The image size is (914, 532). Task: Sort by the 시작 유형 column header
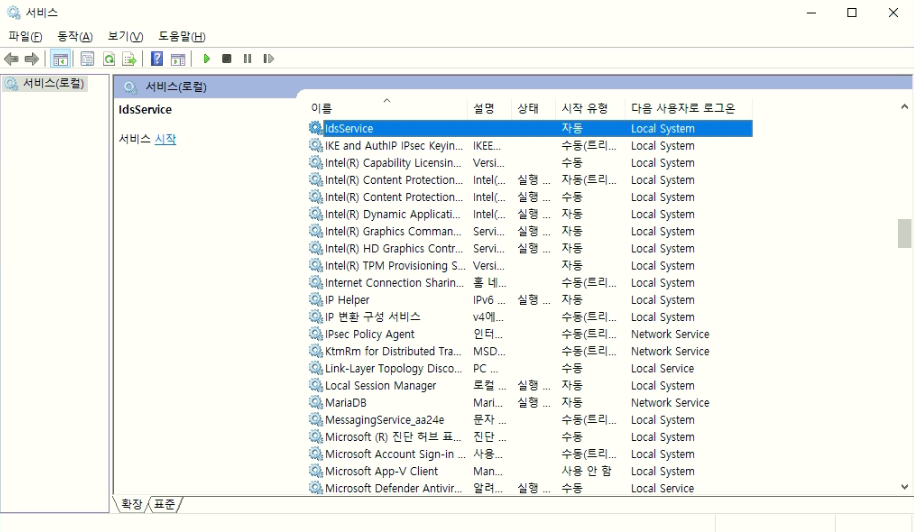point(590,108)
